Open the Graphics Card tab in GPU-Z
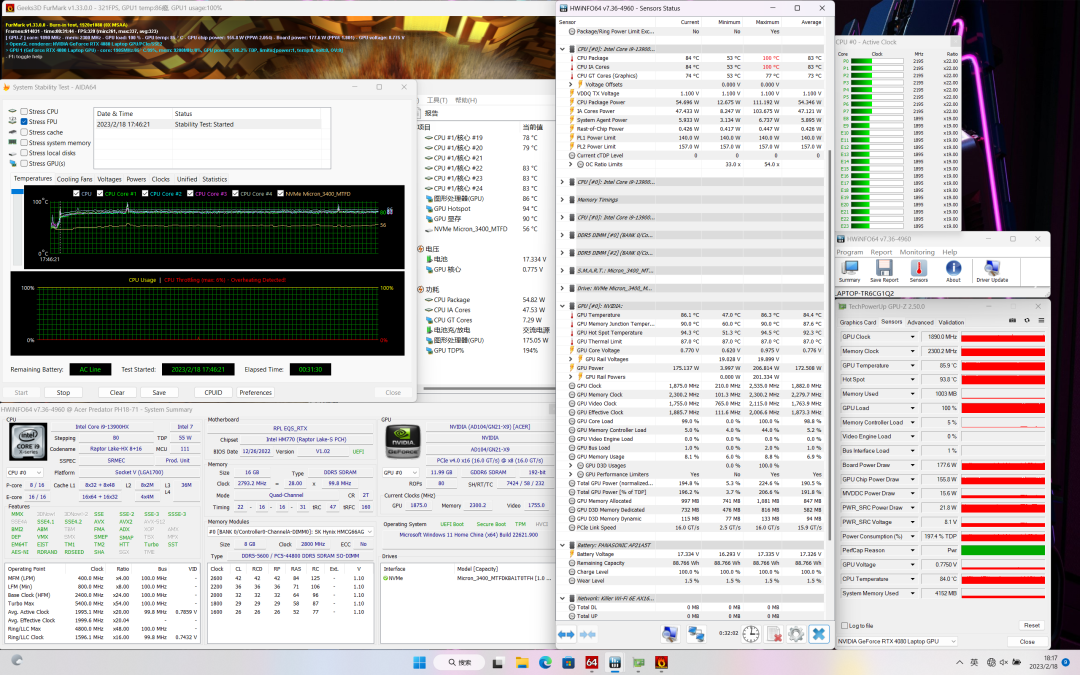The width and height of the screenshot is (1080, 675). pyautogui.click(x=858, y=322)
